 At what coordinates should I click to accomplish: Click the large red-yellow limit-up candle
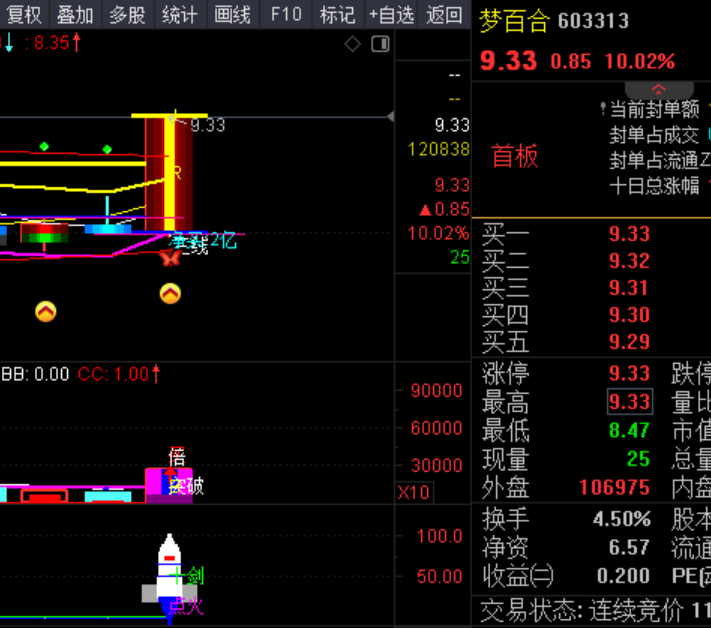coord(169,173)
